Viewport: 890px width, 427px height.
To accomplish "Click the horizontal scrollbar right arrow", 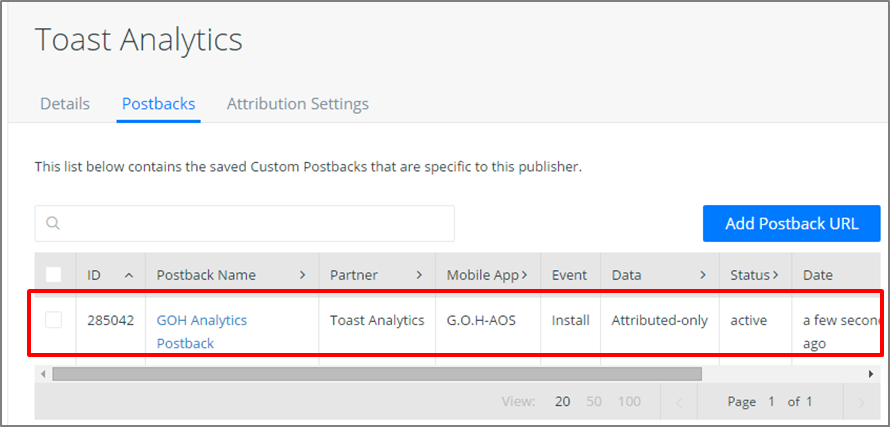I will tap(871, 374).
